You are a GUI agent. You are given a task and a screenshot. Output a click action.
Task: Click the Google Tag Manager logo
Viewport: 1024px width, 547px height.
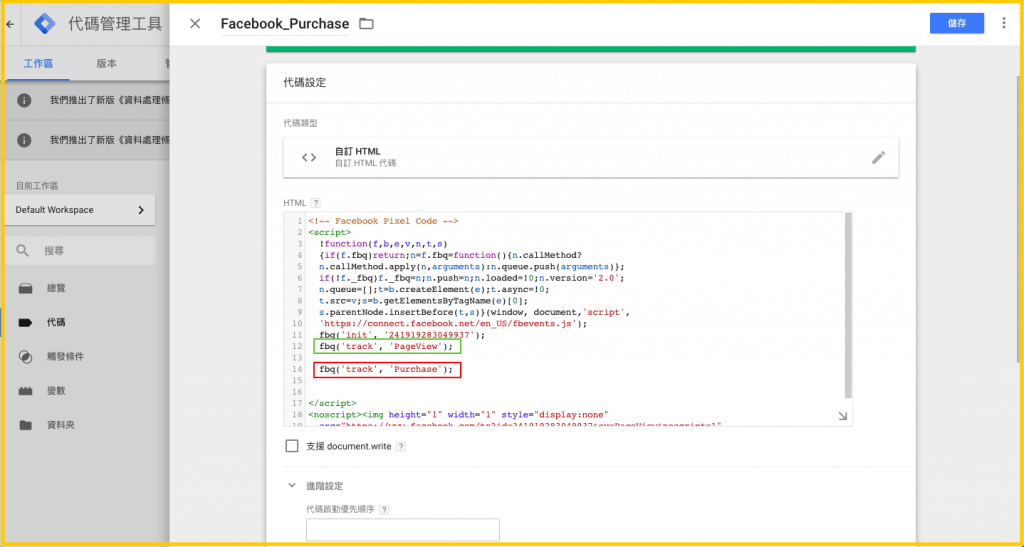click(x=46, y=24)
